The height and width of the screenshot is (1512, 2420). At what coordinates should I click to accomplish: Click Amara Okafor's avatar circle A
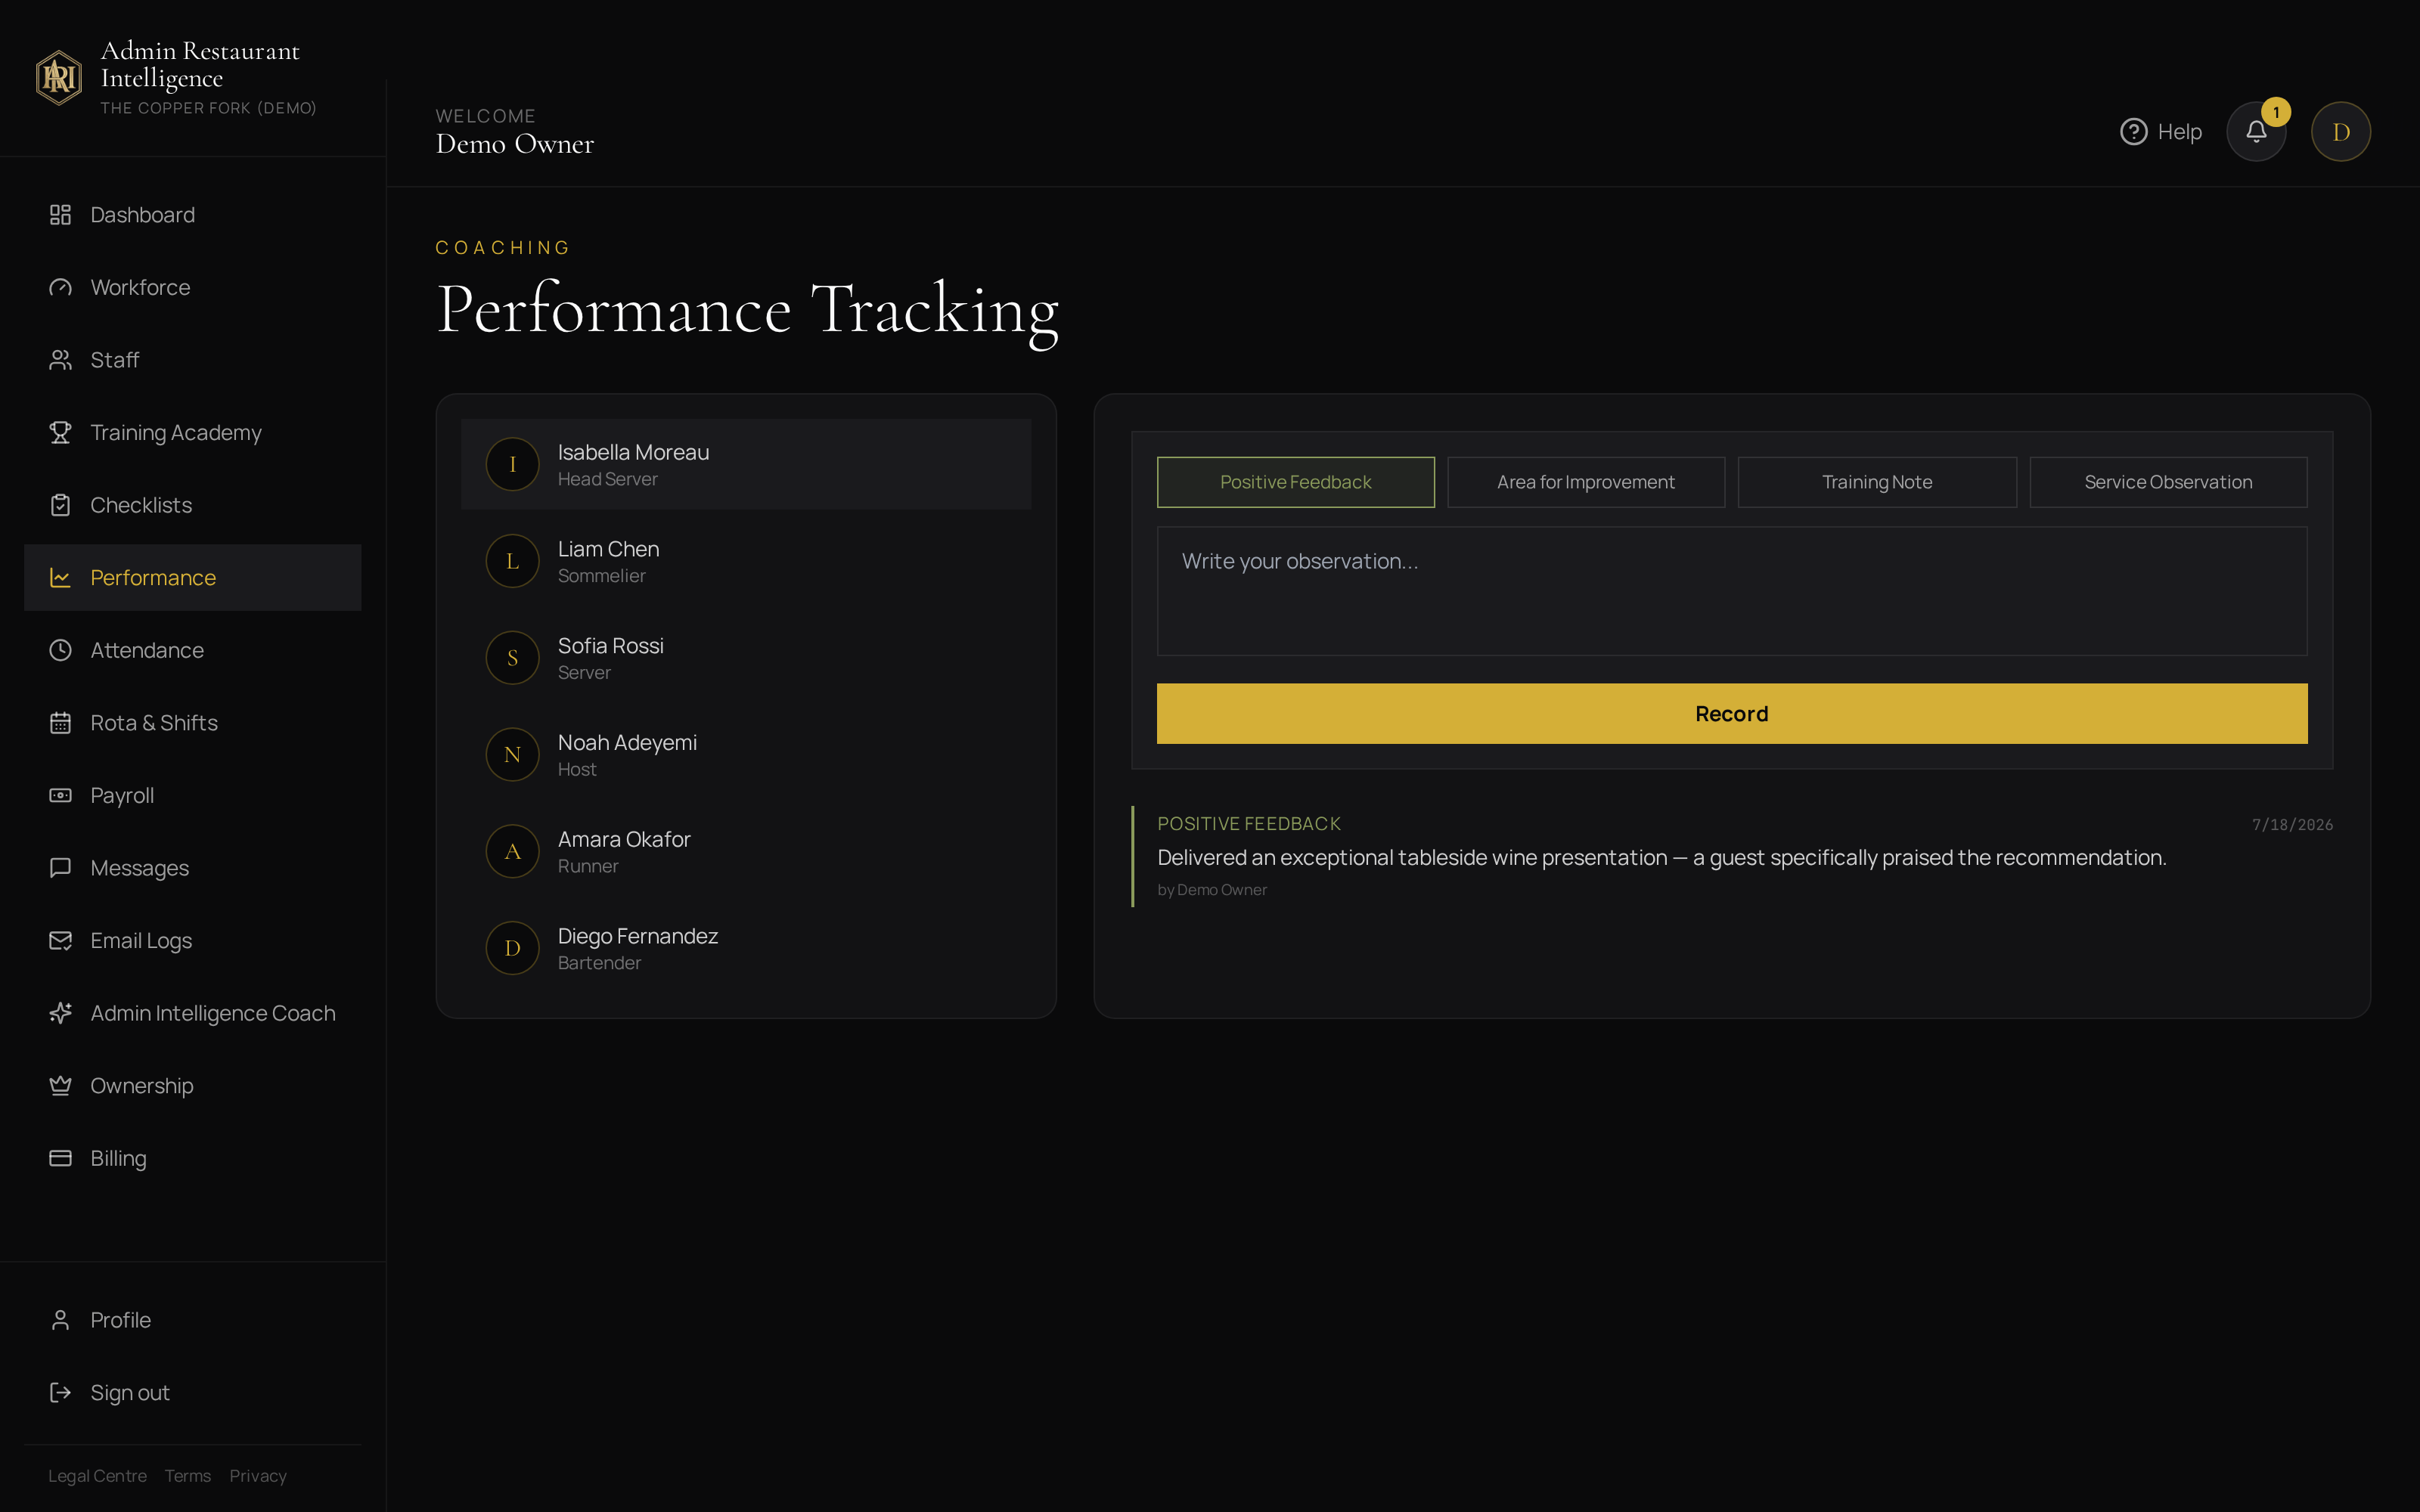tap(513, 851)
